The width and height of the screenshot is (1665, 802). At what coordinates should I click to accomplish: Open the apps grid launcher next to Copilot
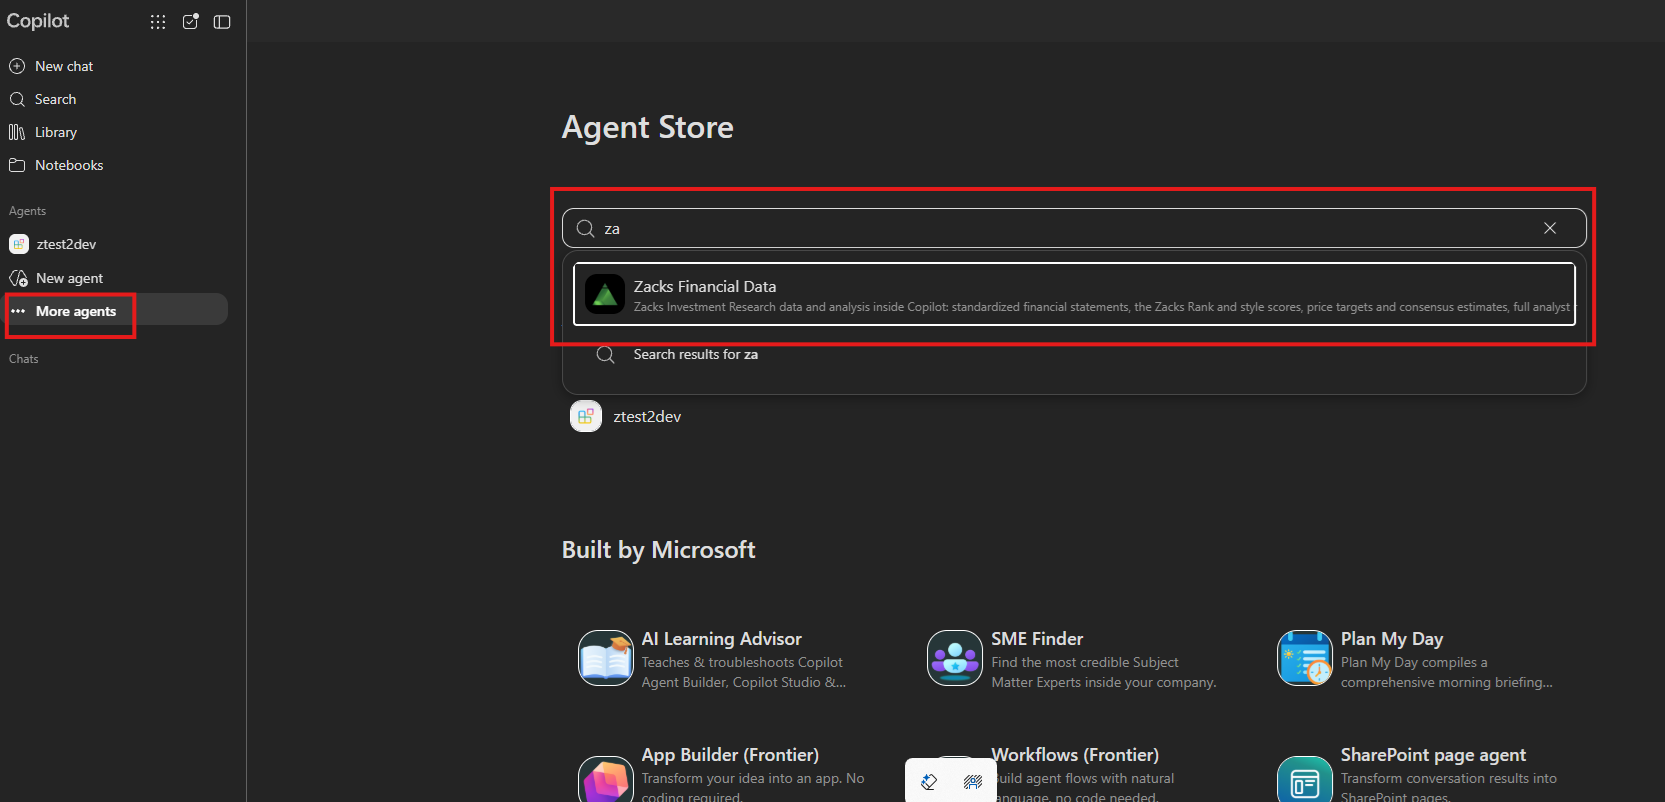coord(158,22)
